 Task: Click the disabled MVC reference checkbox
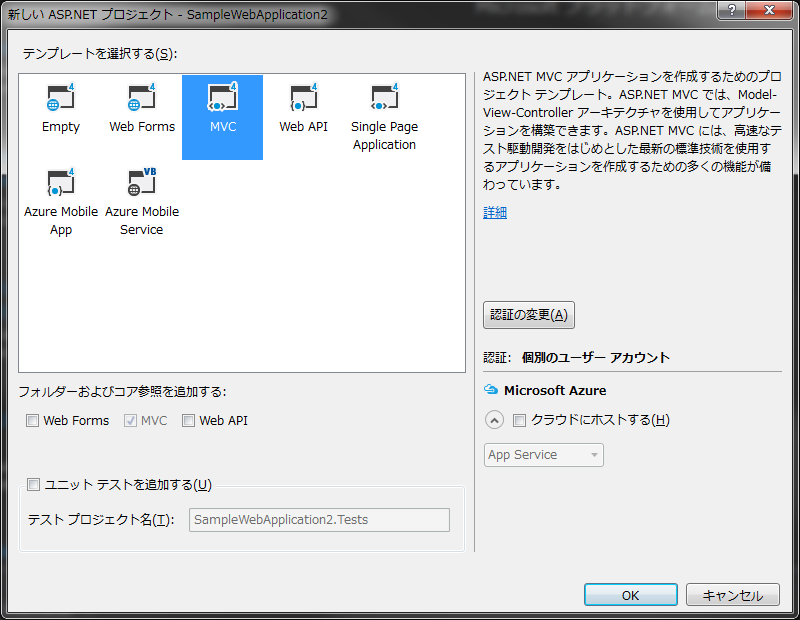tap(130, 420)
